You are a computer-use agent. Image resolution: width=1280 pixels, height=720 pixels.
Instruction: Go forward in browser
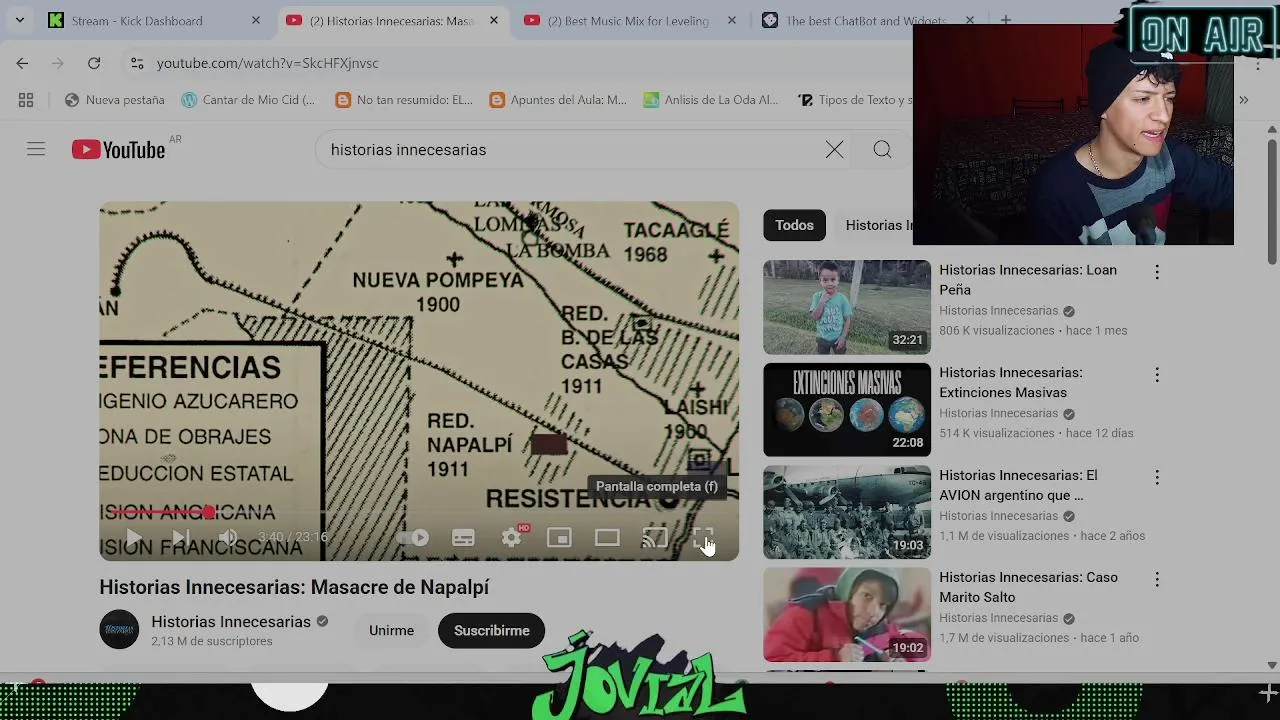[x=58, y=63]
